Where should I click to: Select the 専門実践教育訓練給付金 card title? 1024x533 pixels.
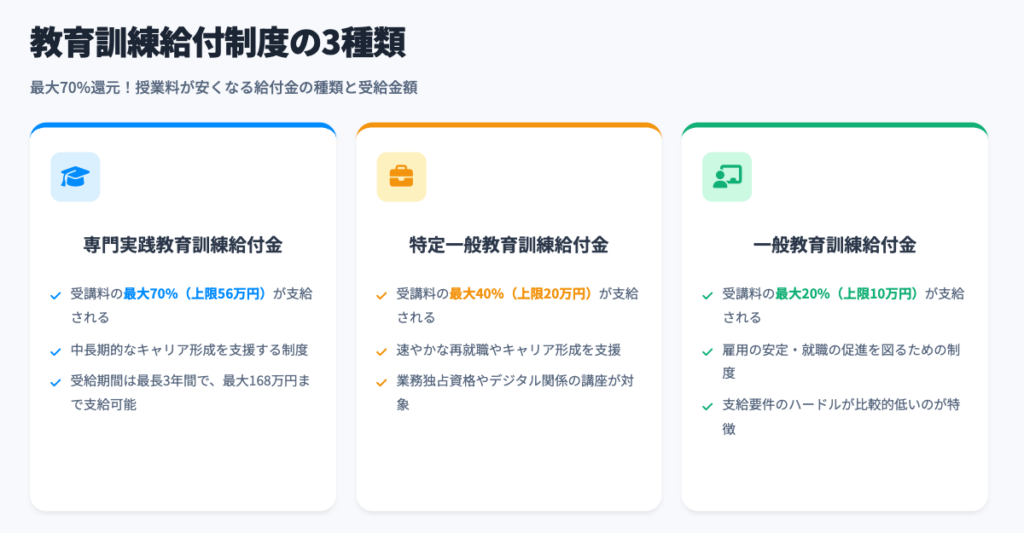coord(183,245)
